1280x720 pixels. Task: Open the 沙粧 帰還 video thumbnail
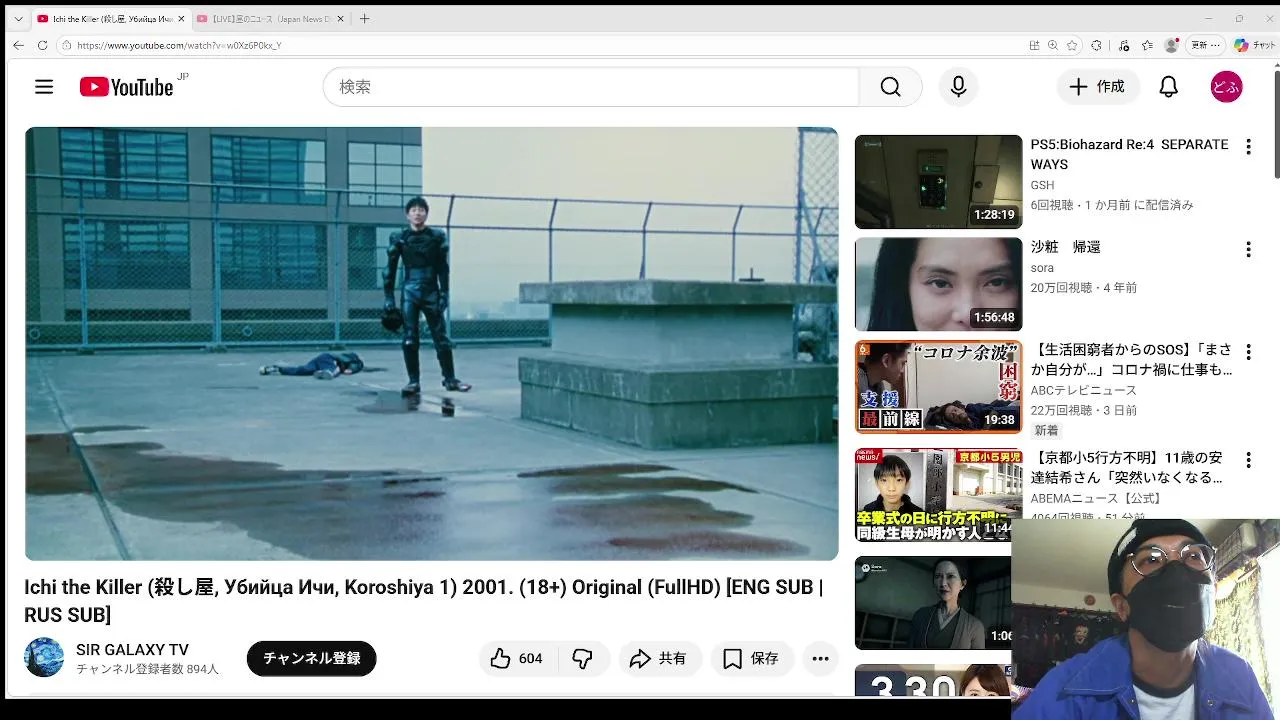[x=938, y=284]
